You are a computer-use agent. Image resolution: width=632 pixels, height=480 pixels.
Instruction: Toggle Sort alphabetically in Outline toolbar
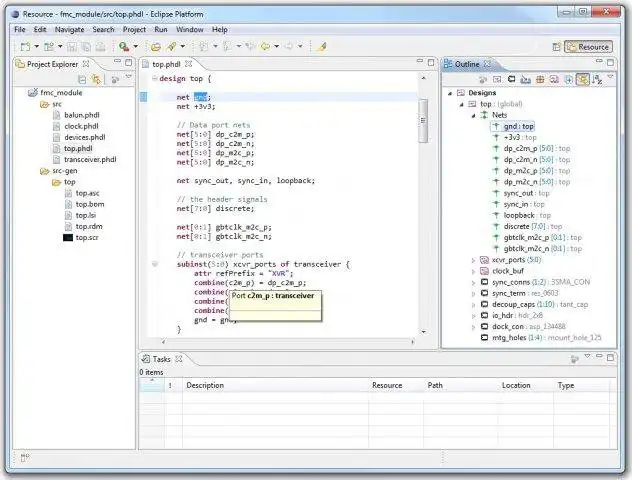[597, 79]
